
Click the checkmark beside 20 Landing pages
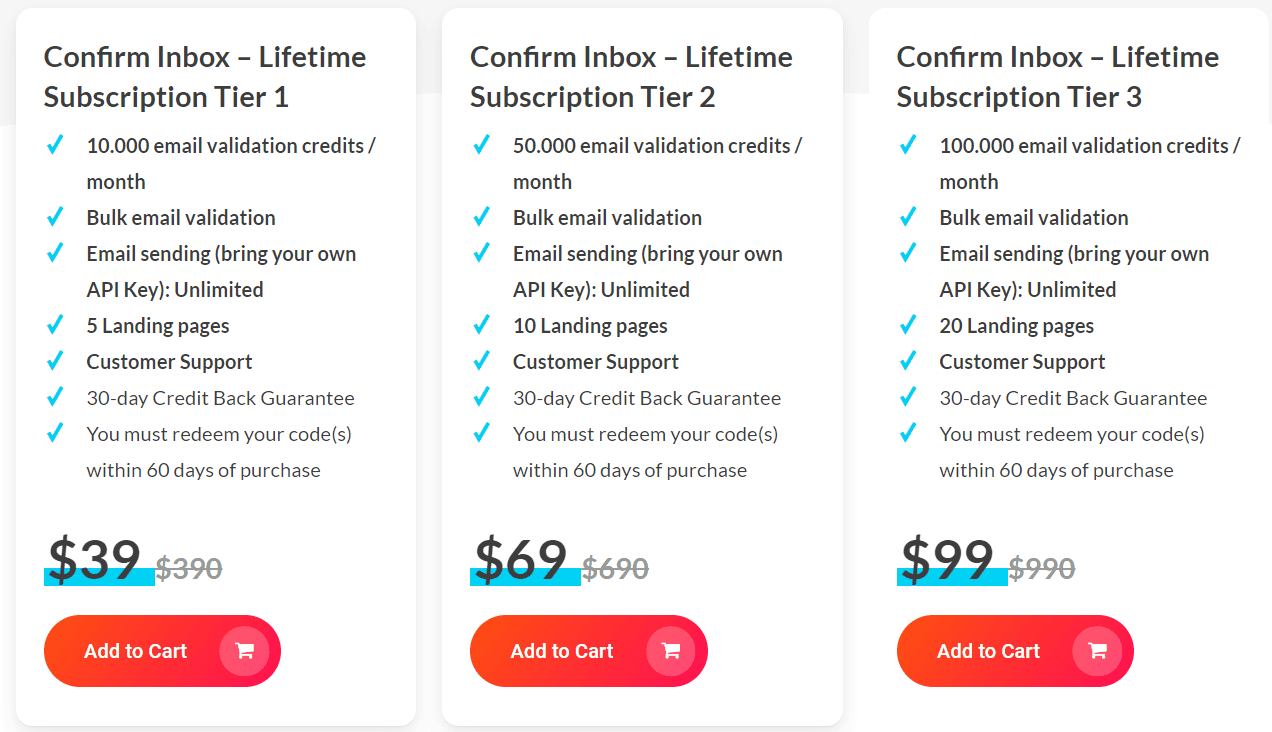point(908,325)
